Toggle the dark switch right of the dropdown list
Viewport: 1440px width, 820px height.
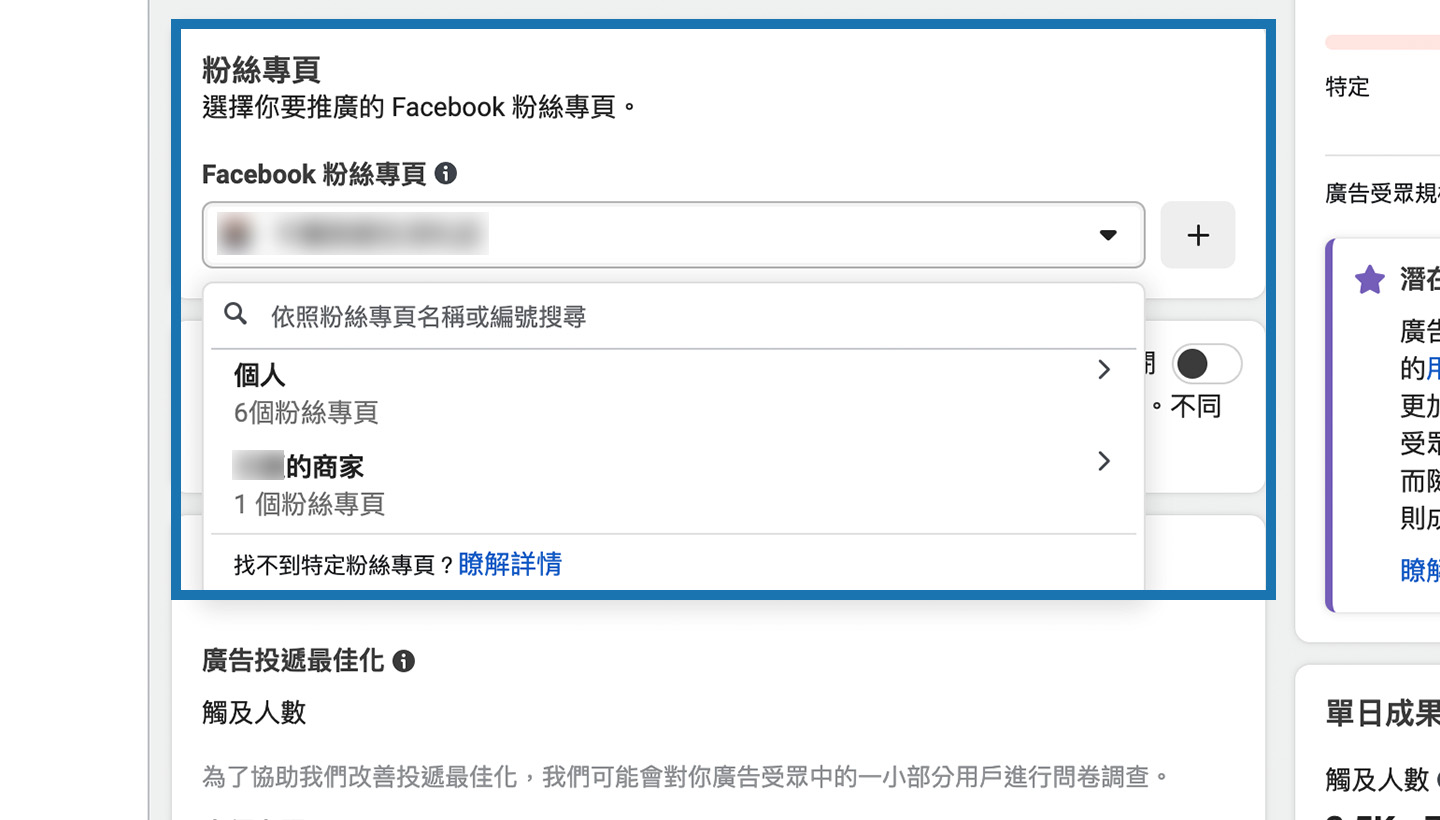click(1206, 364)
